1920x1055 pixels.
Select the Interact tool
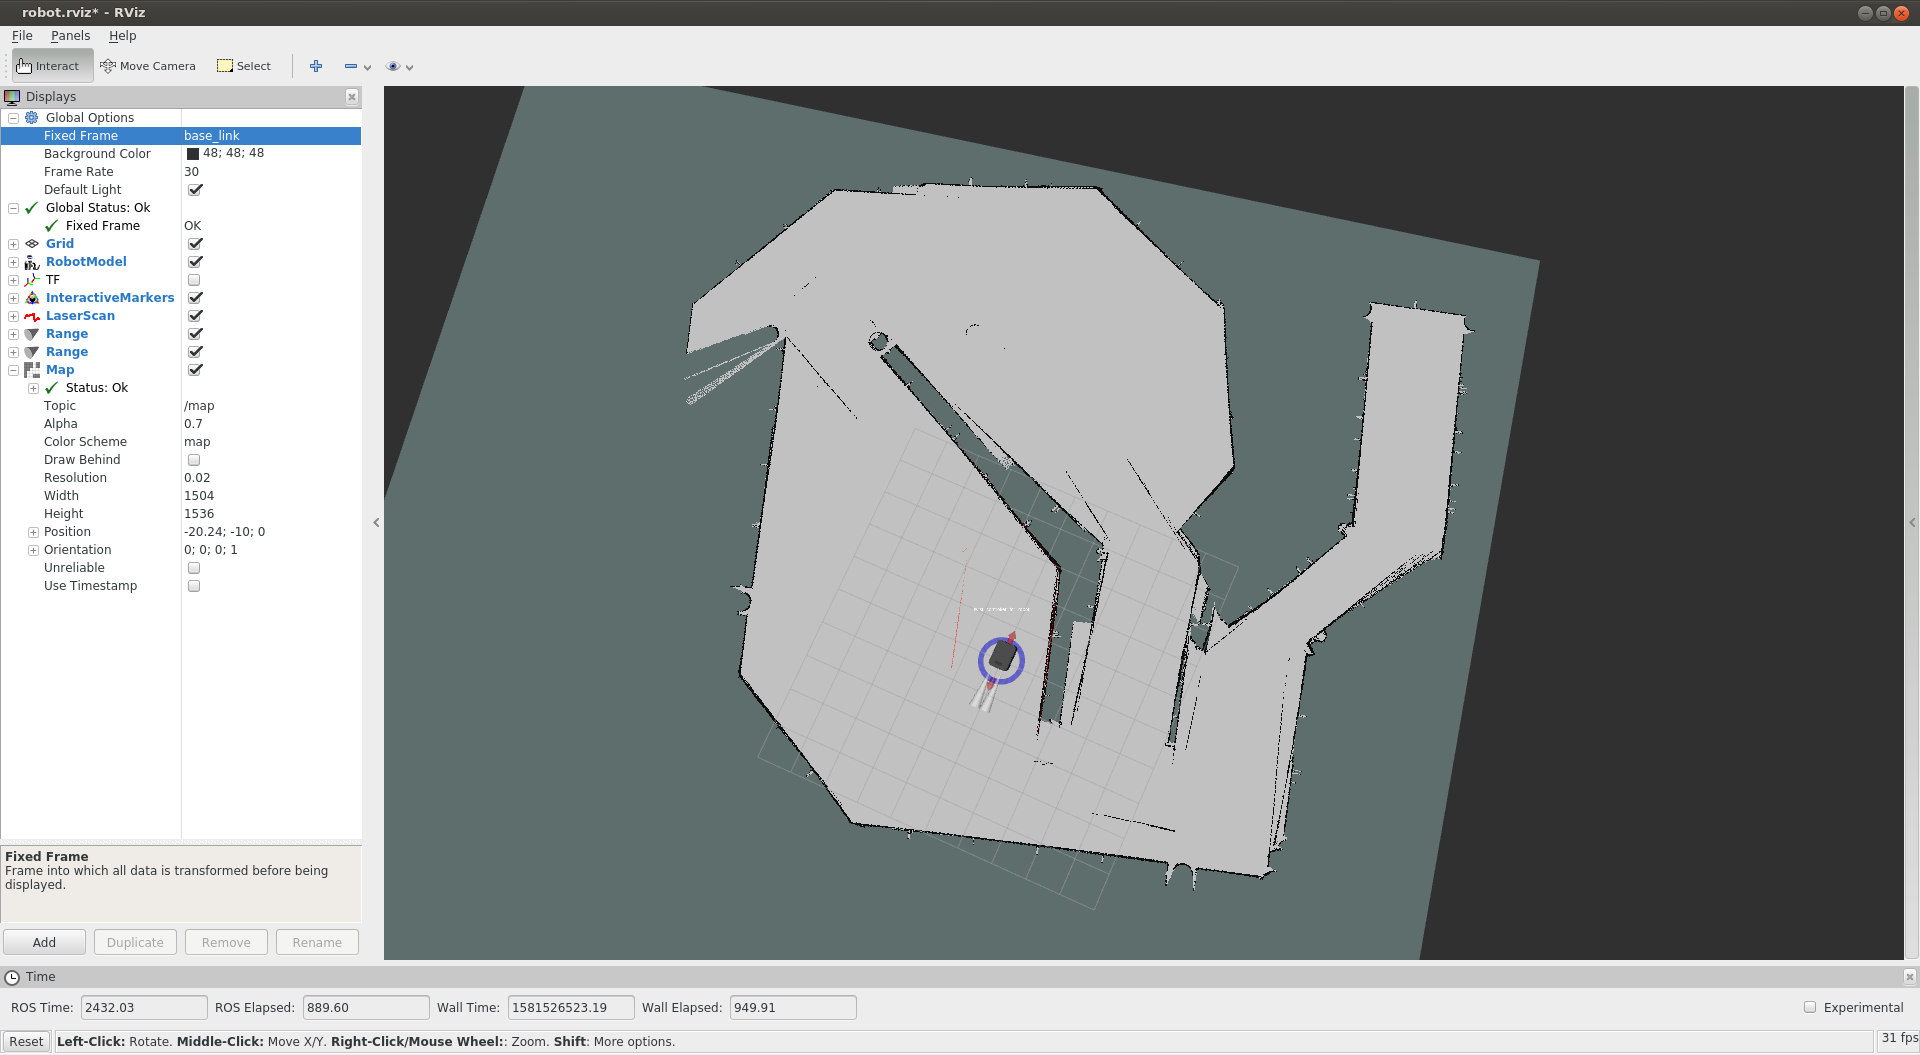pyautogui.click(x=48, y=66)
